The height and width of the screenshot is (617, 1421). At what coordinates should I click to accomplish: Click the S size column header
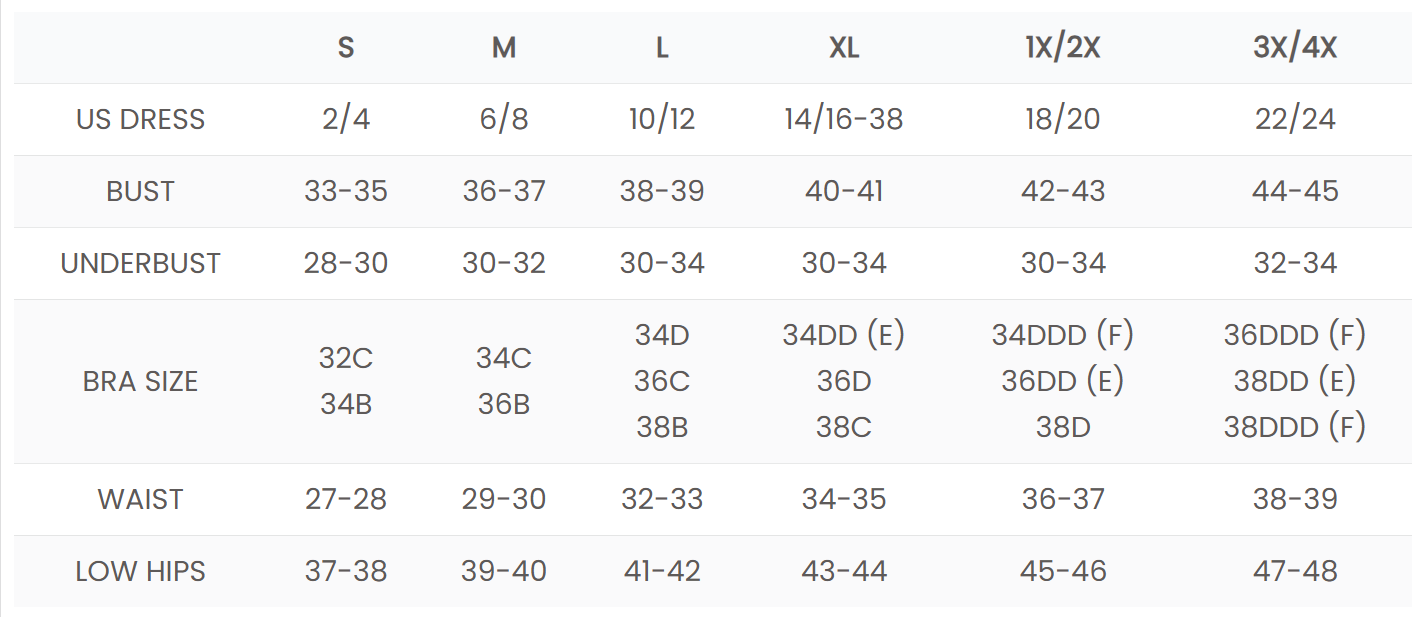pos(346,48)
